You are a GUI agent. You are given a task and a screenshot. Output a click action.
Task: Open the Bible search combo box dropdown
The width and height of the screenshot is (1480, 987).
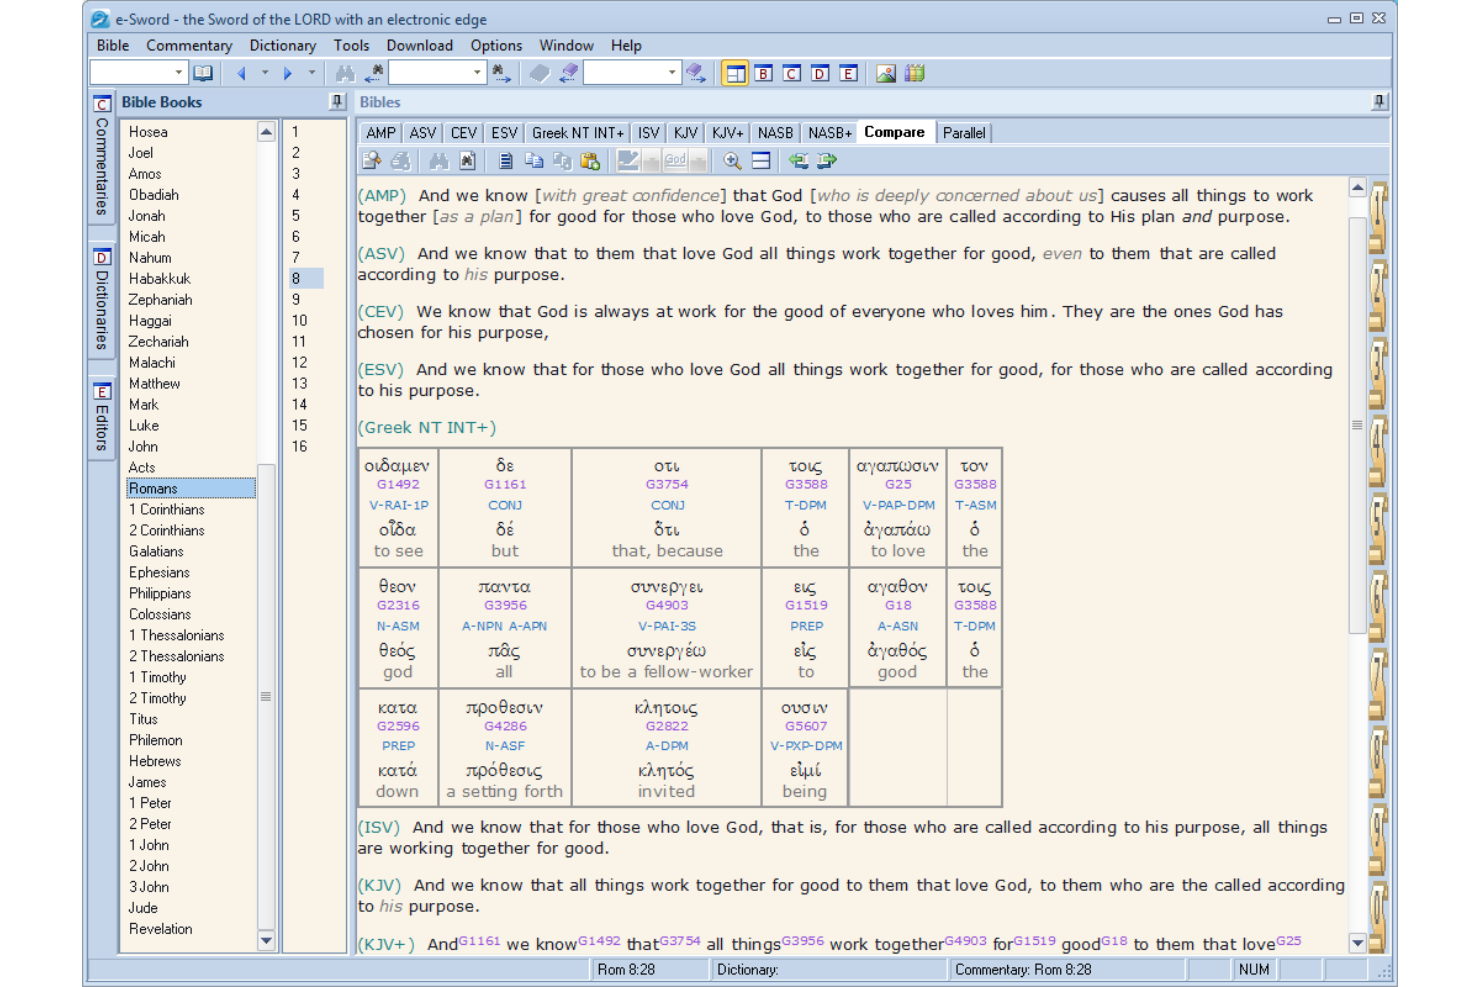[x=477, y=72]
